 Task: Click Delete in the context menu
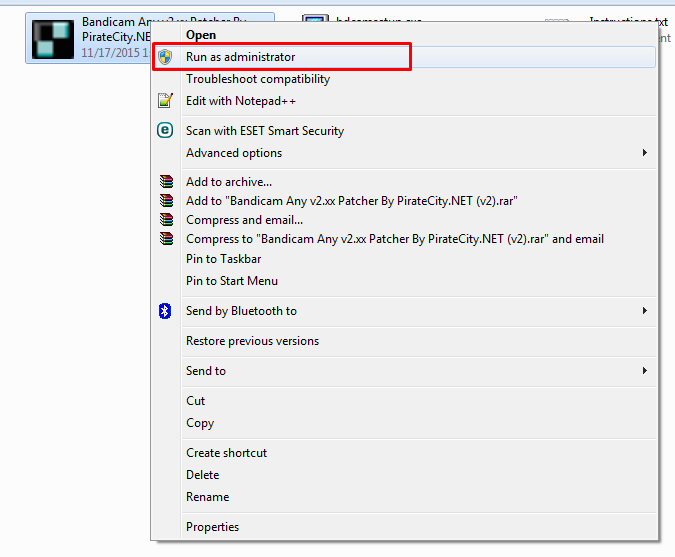pos(203,475)
